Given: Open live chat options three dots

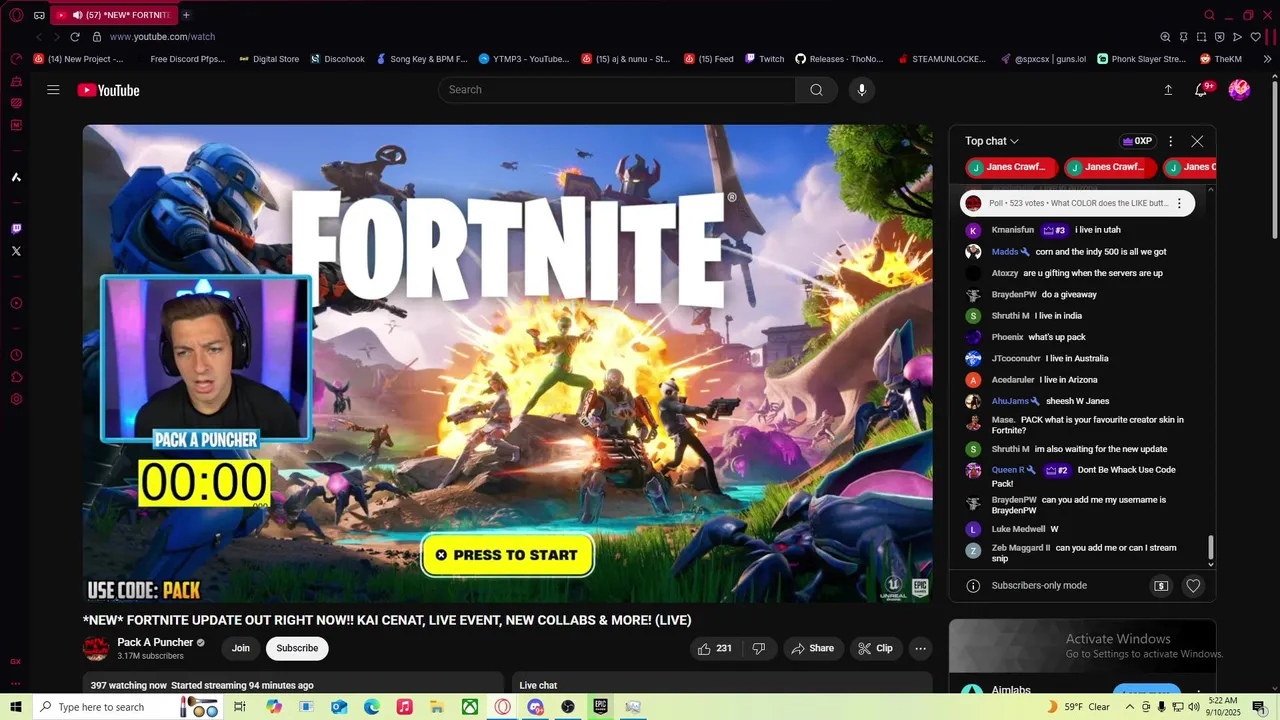Looking at the screenshot, I should coord(1171,141).
